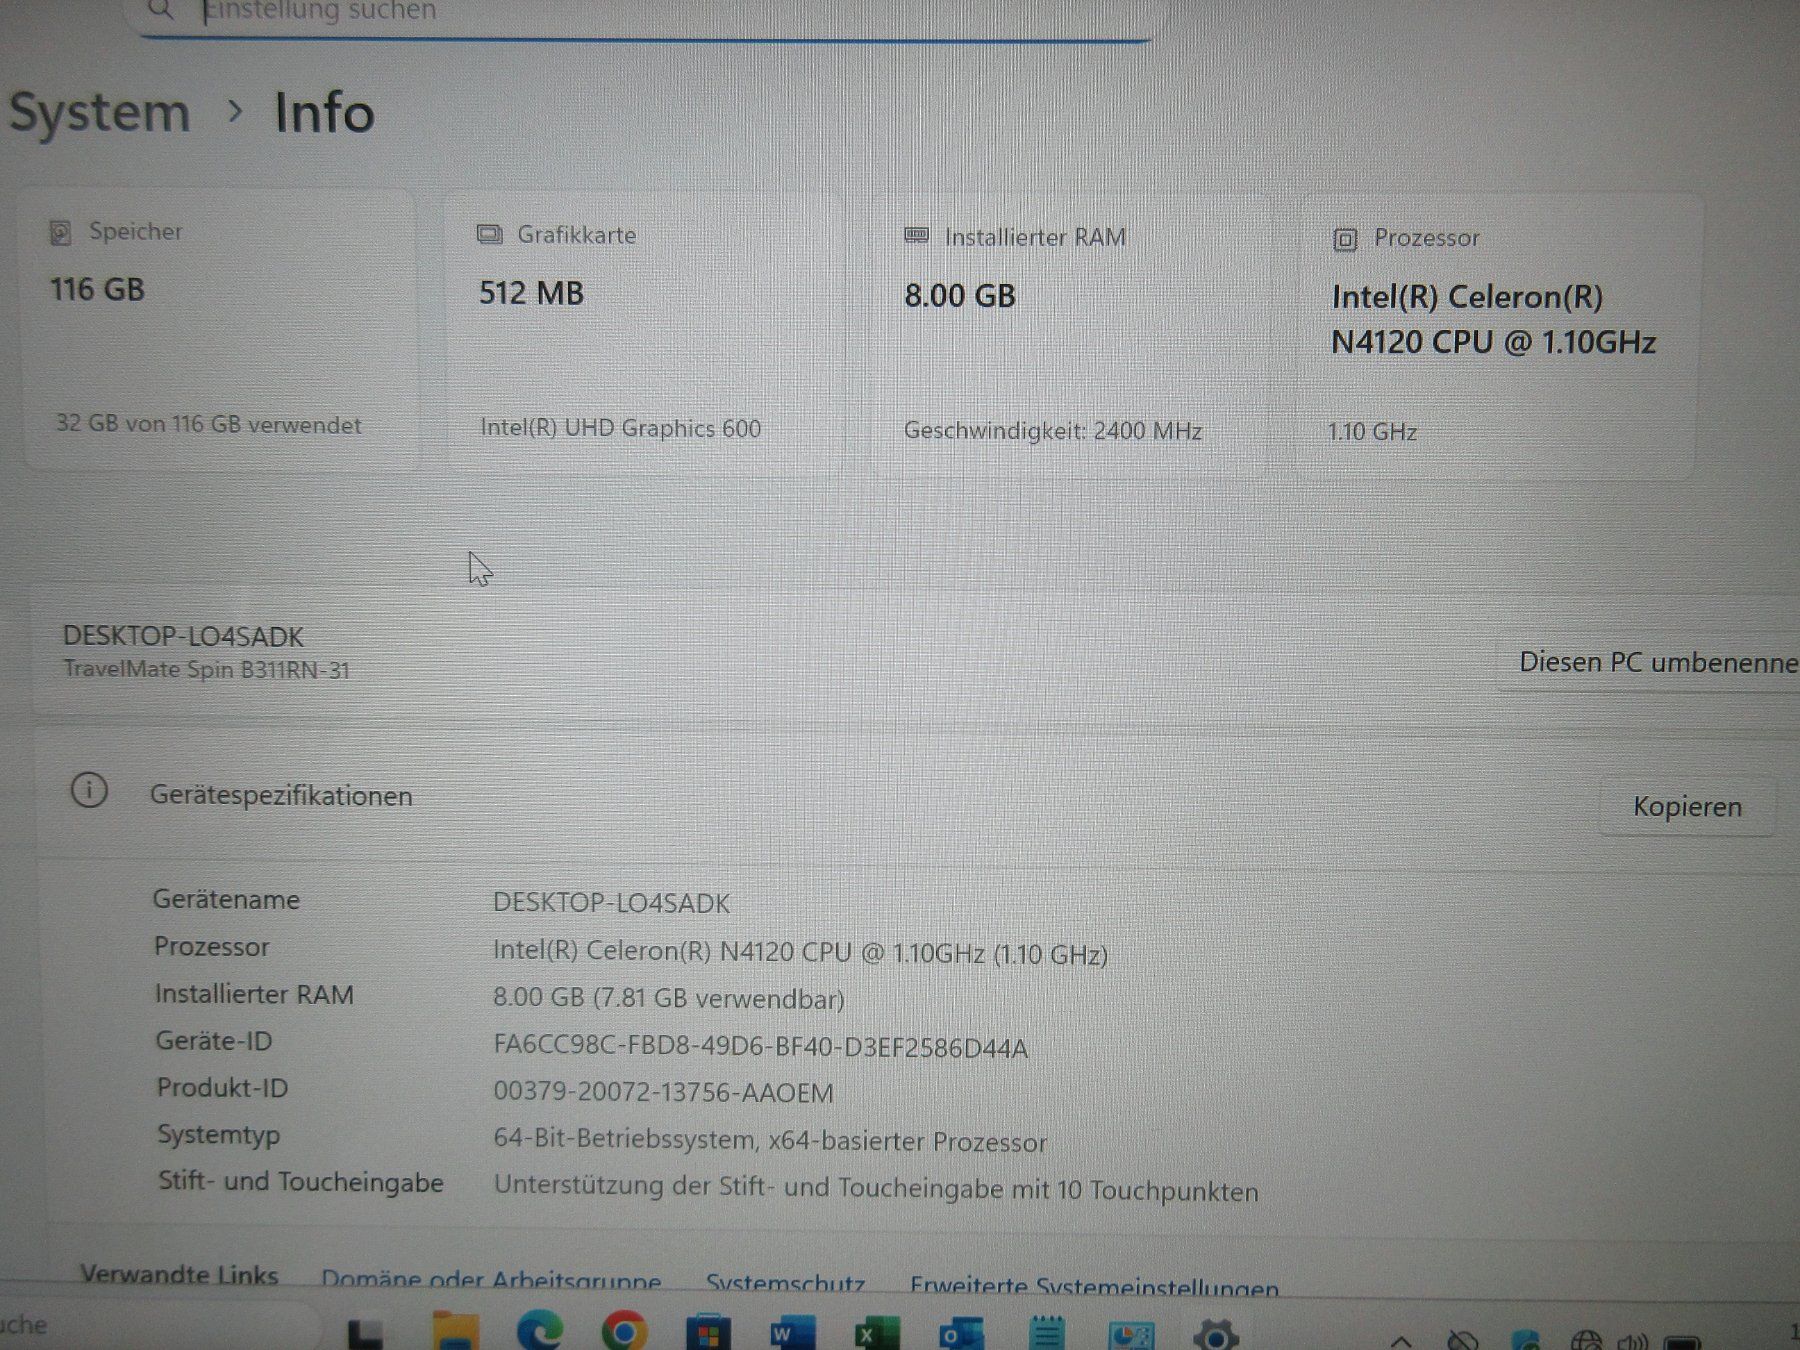Click the volume icon in system tray
Screen dimensions: 1800x1350
[1632, 1341]
